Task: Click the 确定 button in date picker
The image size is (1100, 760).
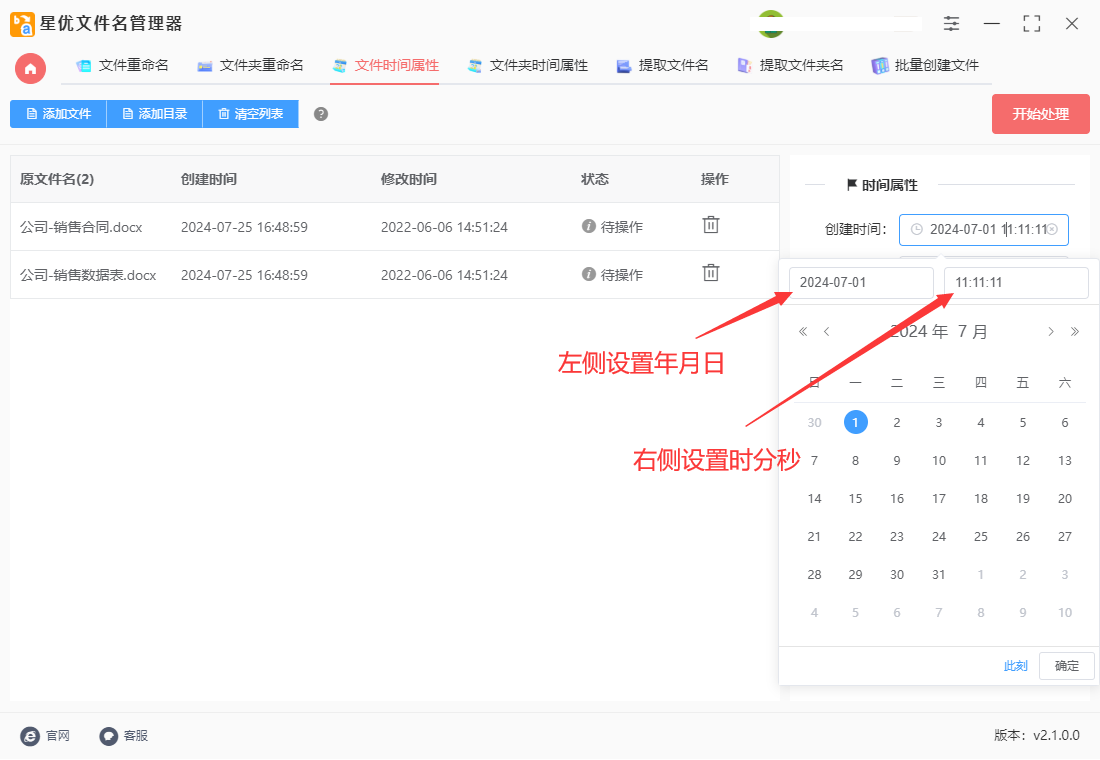Action: (1066, 666)
